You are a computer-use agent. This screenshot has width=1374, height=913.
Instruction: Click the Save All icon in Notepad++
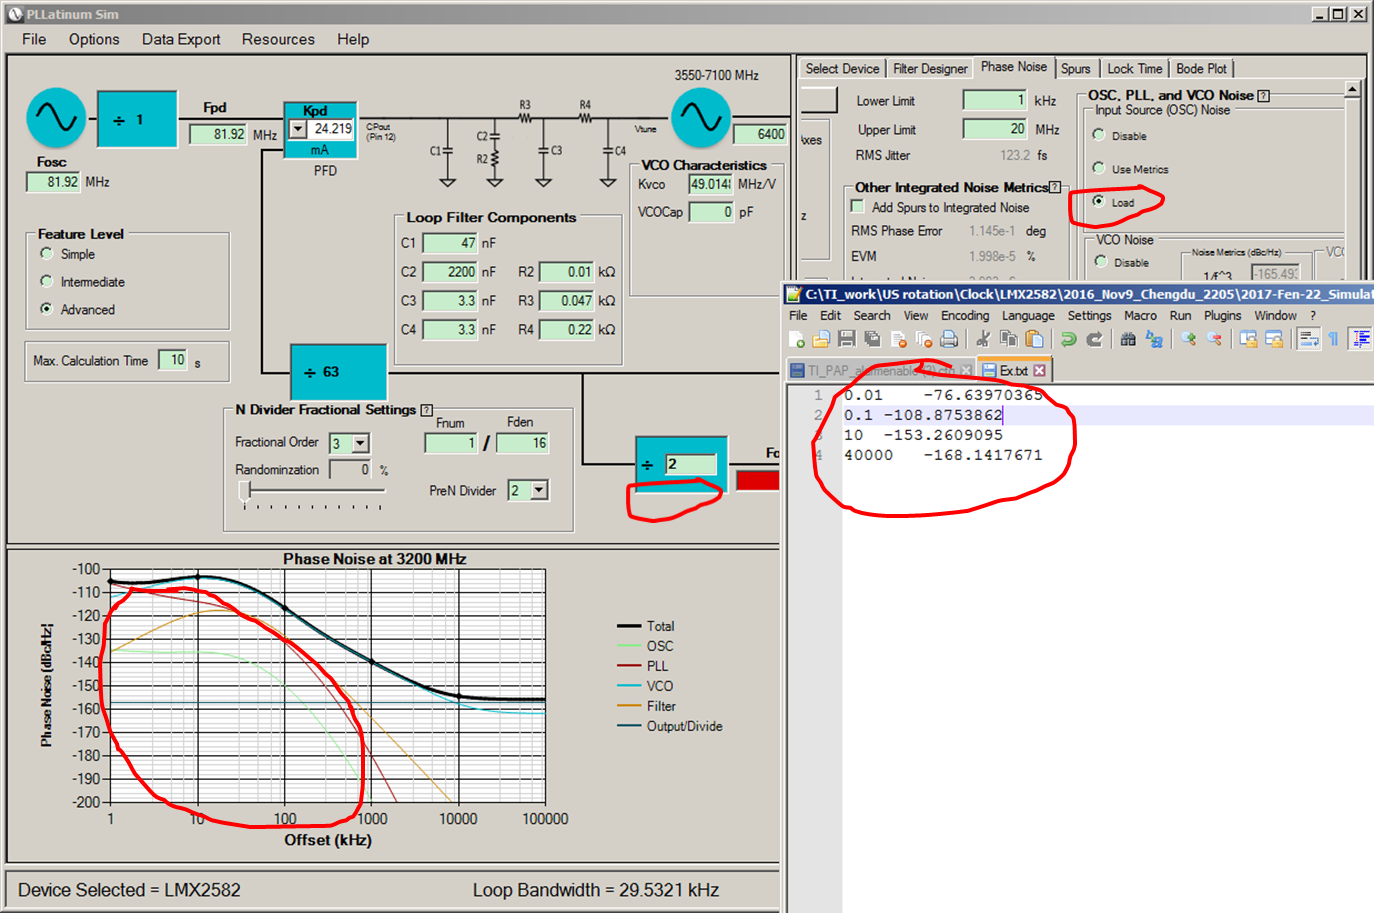874,338
